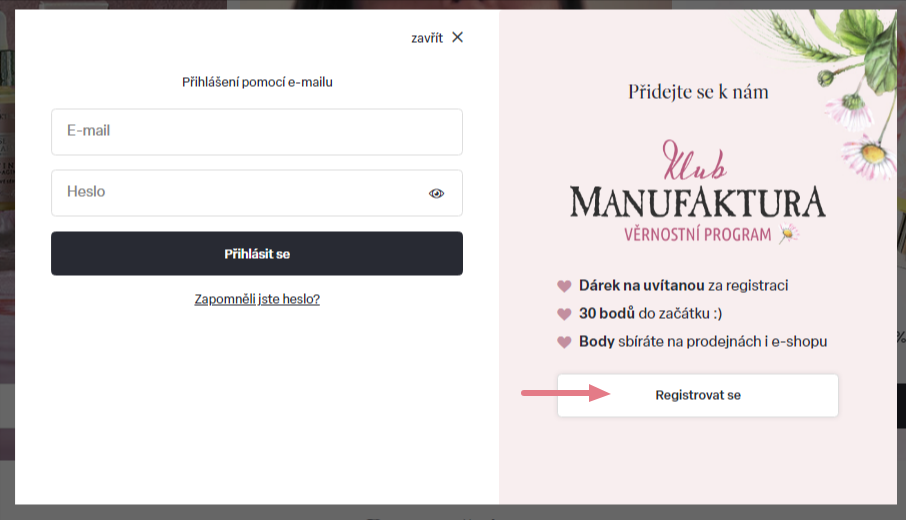Focus the Heslo password field
The image size is (906, 520).
(240, 192)
